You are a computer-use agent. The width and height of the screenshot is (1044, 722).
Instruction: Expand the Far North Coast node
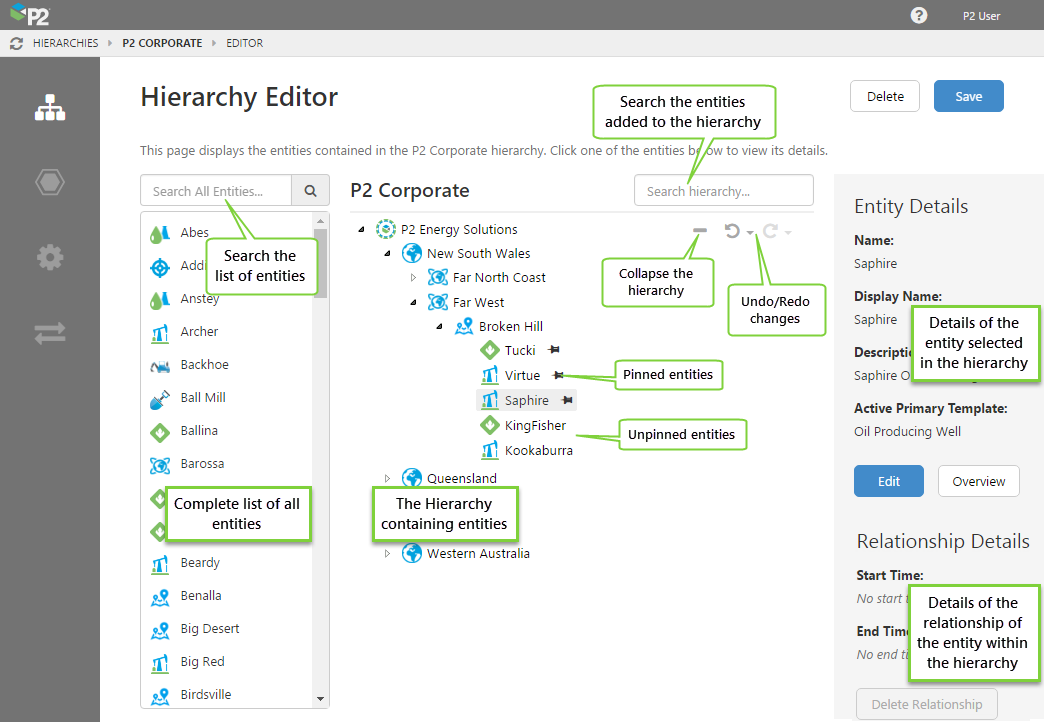pyautogui.click(x=413, y=278)
